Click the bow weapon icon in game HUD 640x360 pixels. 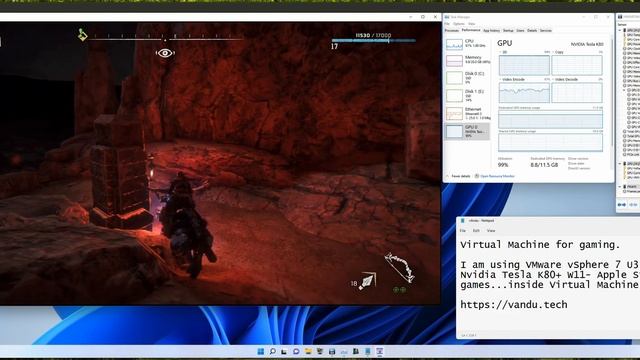[x=400, y=268]
